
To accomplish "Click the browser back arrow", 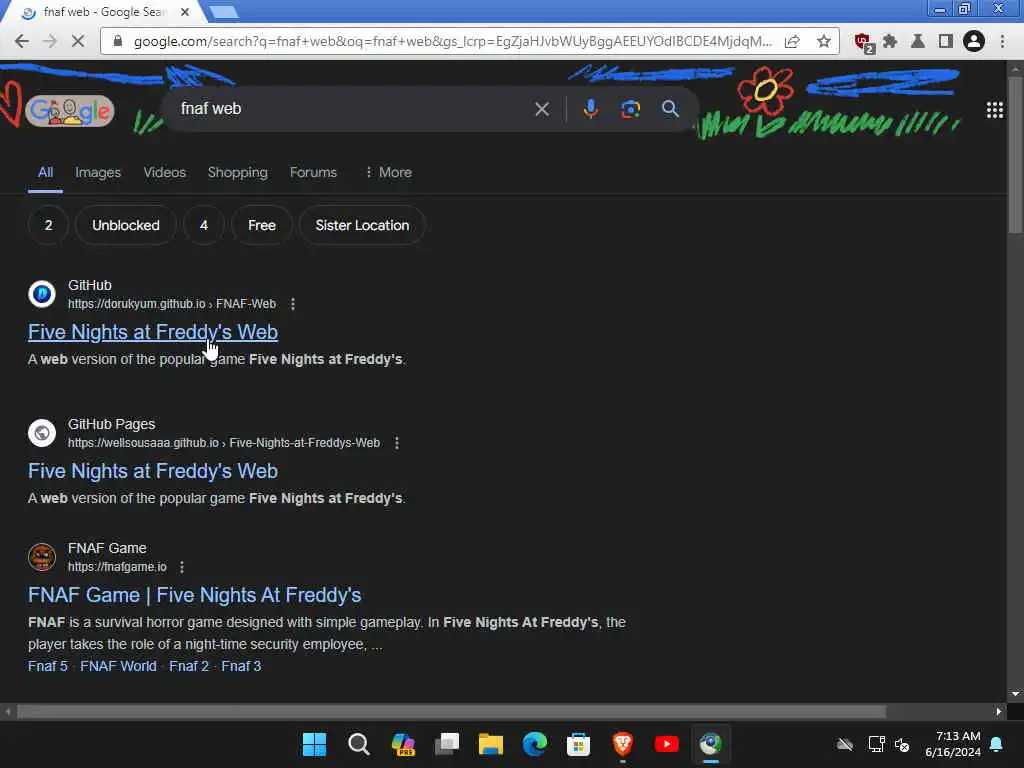I will pyautogui.click(x=22, y=41).
